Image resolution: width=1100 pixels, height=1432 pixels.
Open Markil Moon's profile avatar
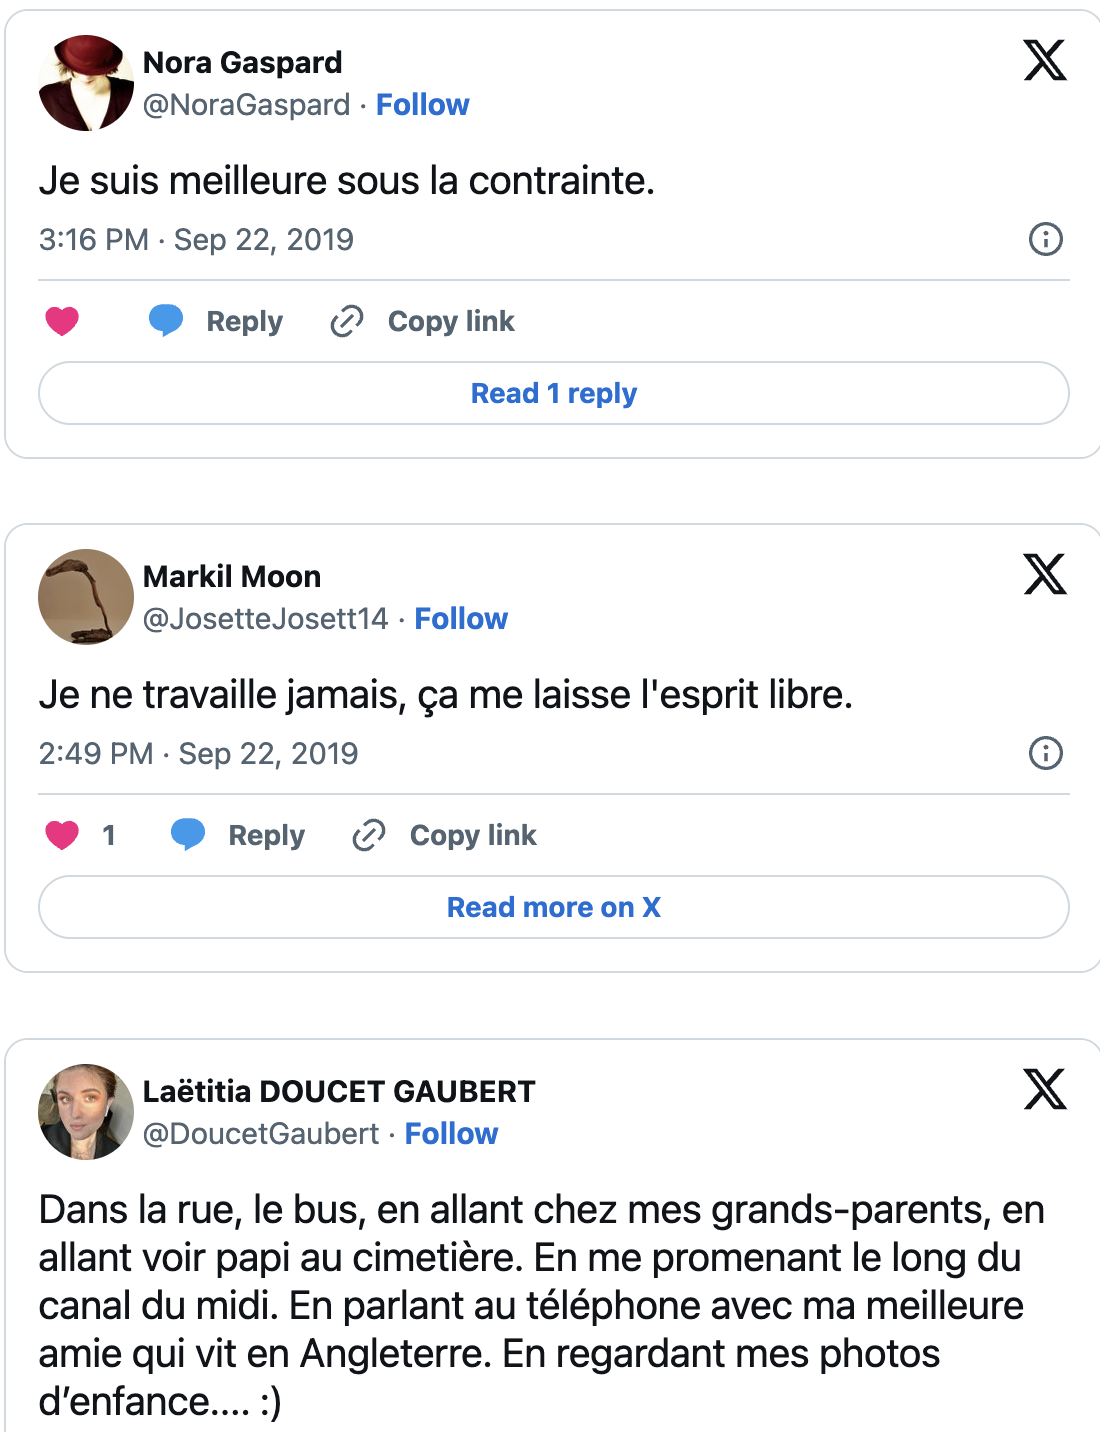(x=86, y=597)
